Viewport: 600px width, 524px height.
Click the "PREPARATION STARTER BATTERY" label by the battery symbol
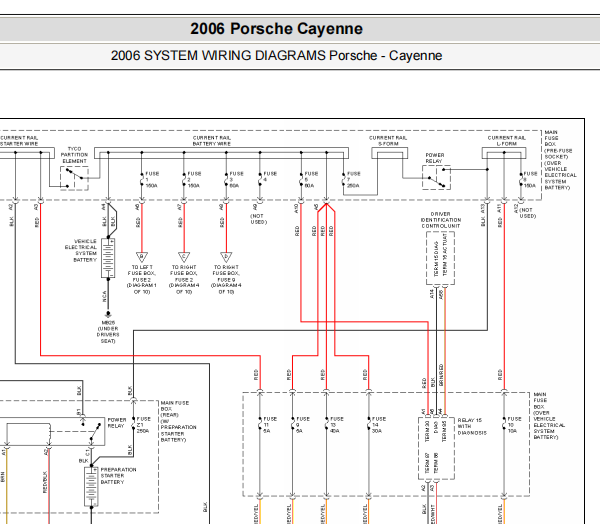[x=118, y=476]
